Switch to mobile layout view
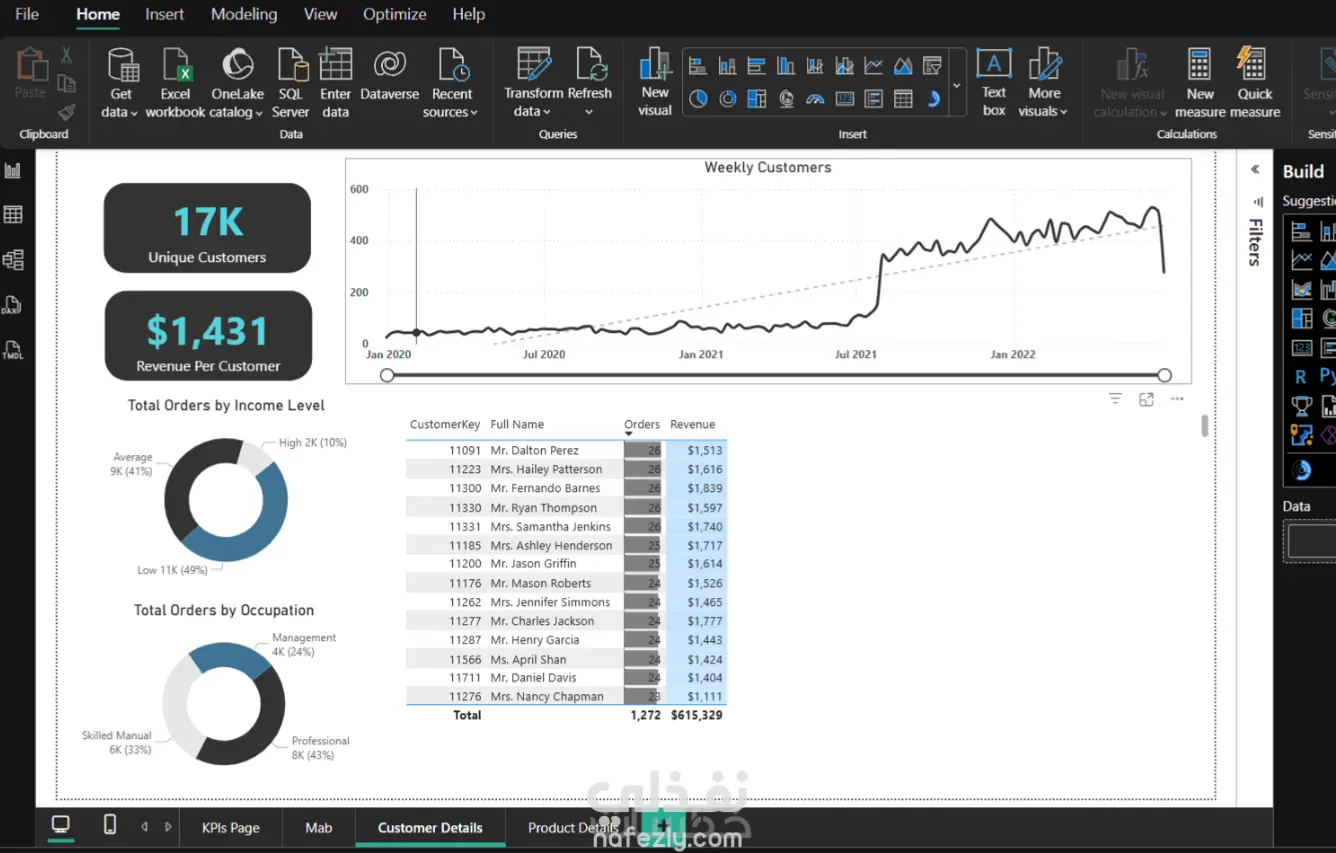This screenshot has height=853, width=1336. [110, 825]
